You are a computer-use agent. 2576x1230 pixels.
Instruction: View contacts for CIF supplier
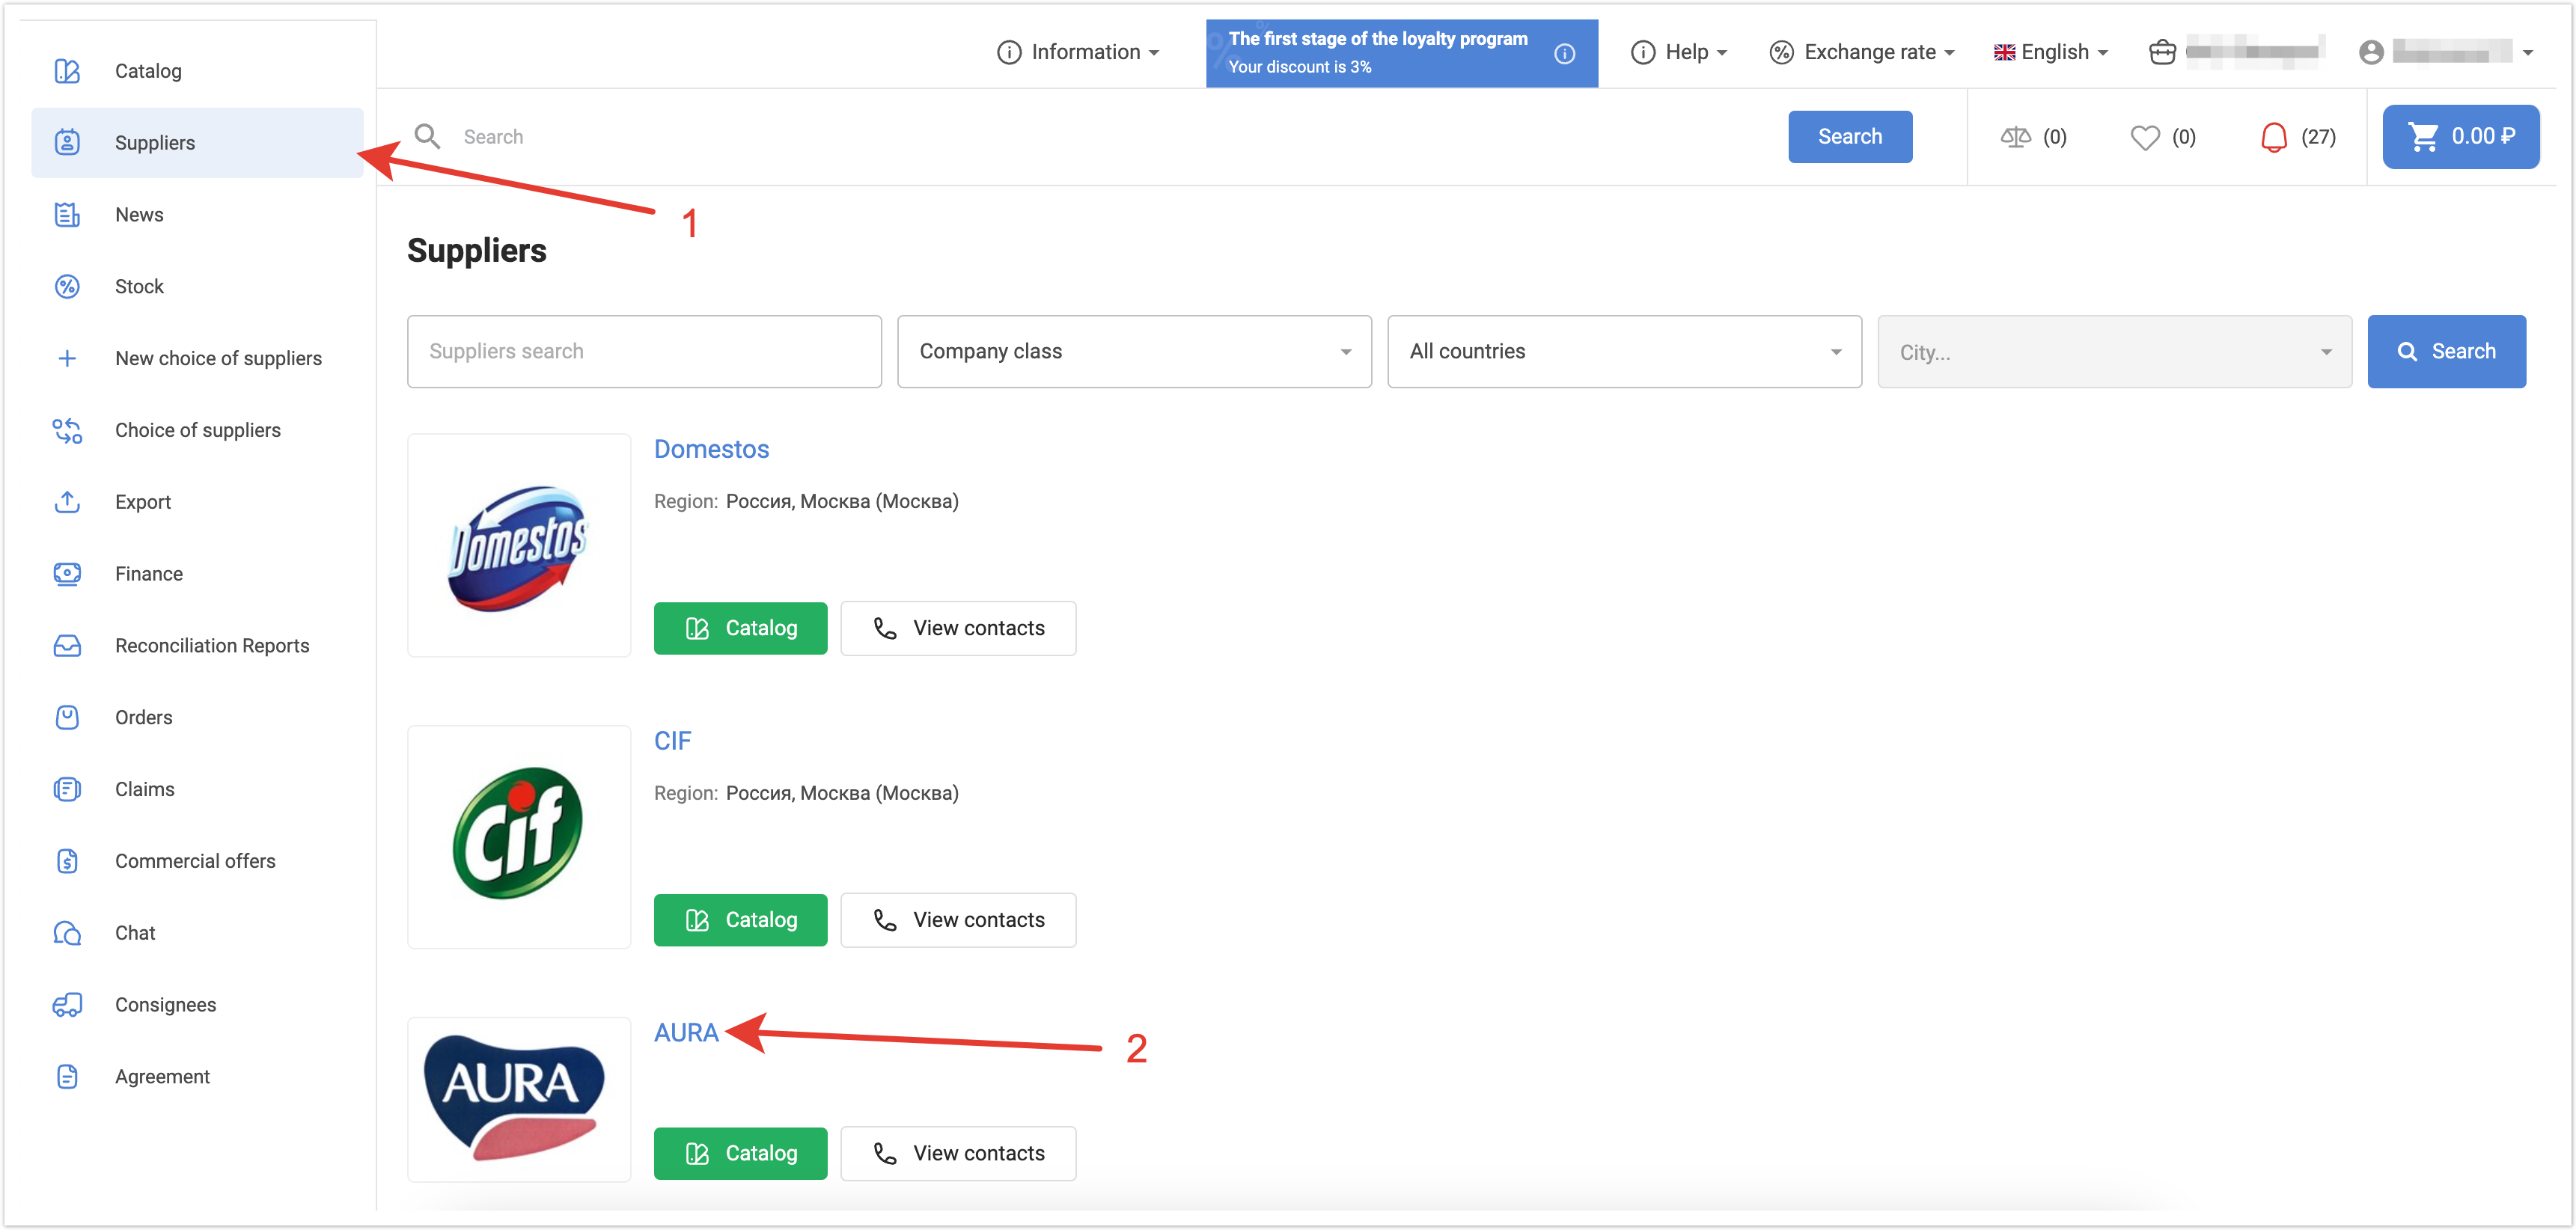click(958, 920)
